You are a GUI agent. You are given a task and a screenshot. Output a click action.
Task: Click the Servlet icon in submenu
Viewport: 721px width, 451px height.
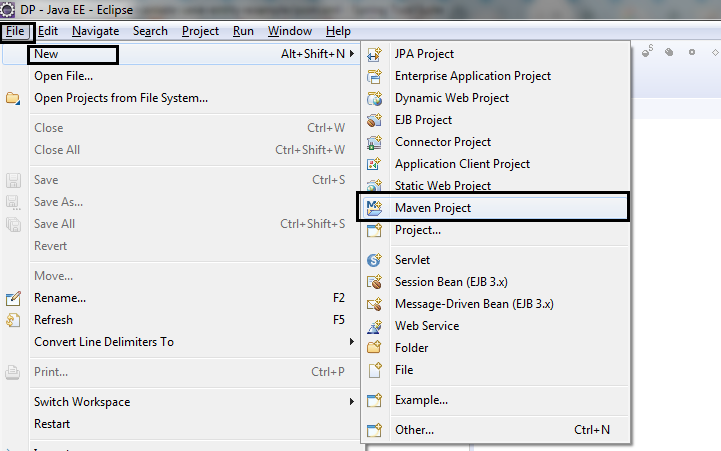(x=375, y=260)
